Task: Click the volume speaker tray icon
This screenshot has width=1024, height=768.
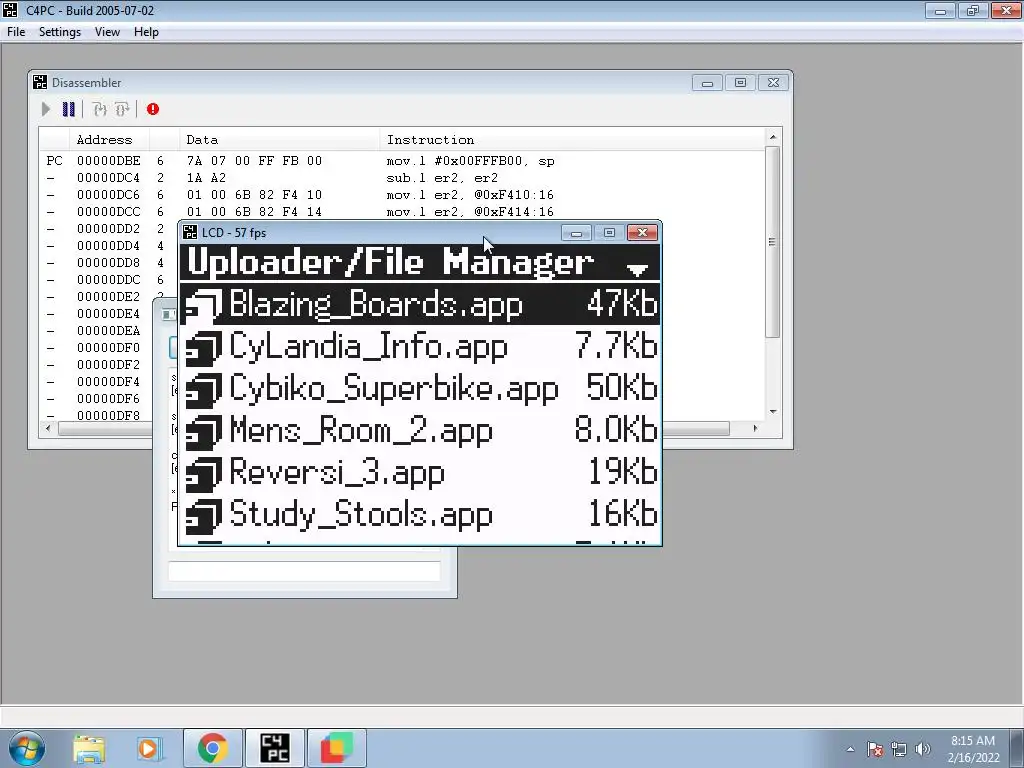Action: 923,749
